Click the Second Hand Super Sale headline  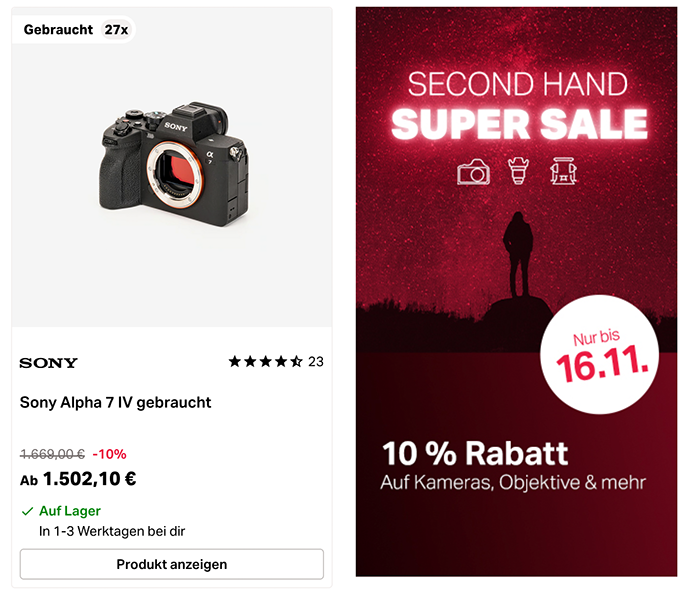(x=518, y=105)
